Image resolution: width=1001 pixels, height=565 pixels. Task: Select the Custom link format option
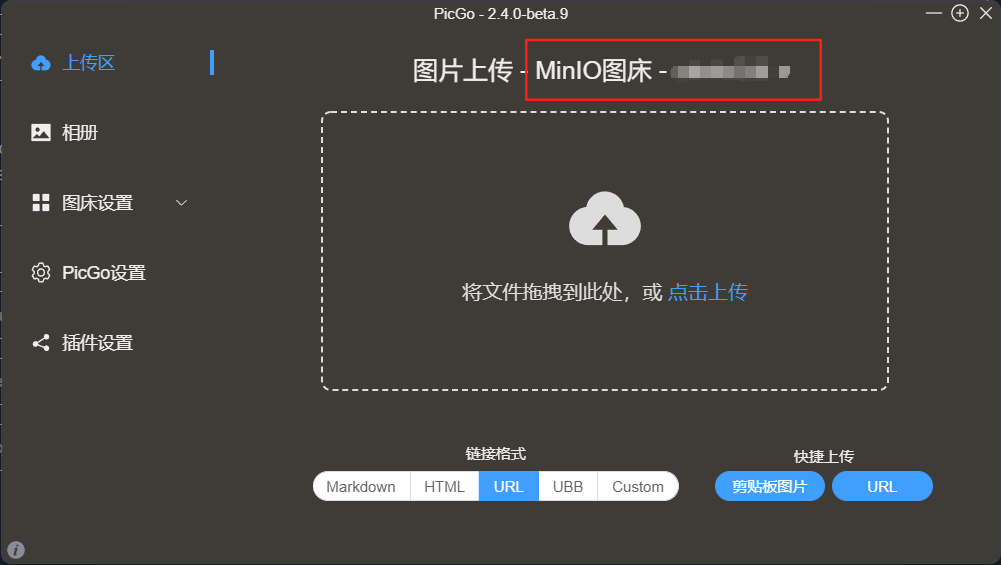coord(638,487)
